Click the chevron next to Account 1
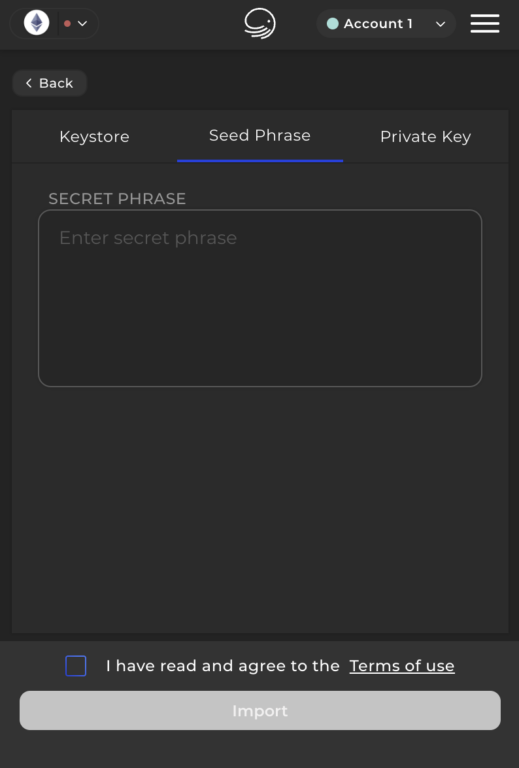 coord(441,24)
